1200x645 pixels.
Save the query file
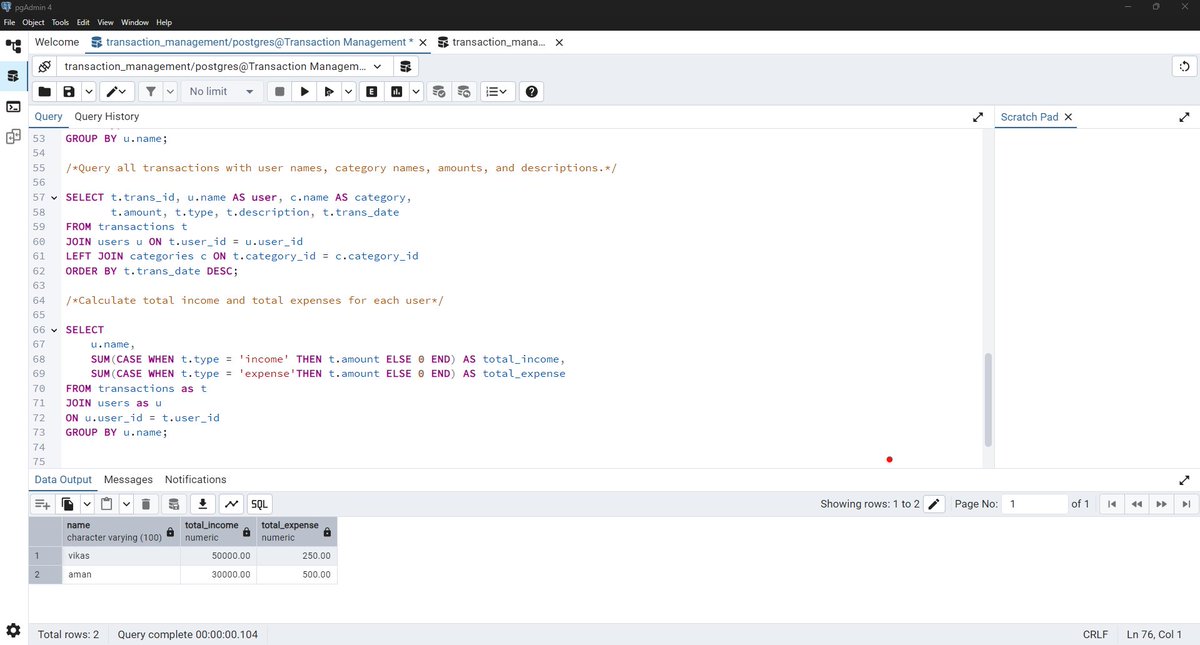coord(69,91)
